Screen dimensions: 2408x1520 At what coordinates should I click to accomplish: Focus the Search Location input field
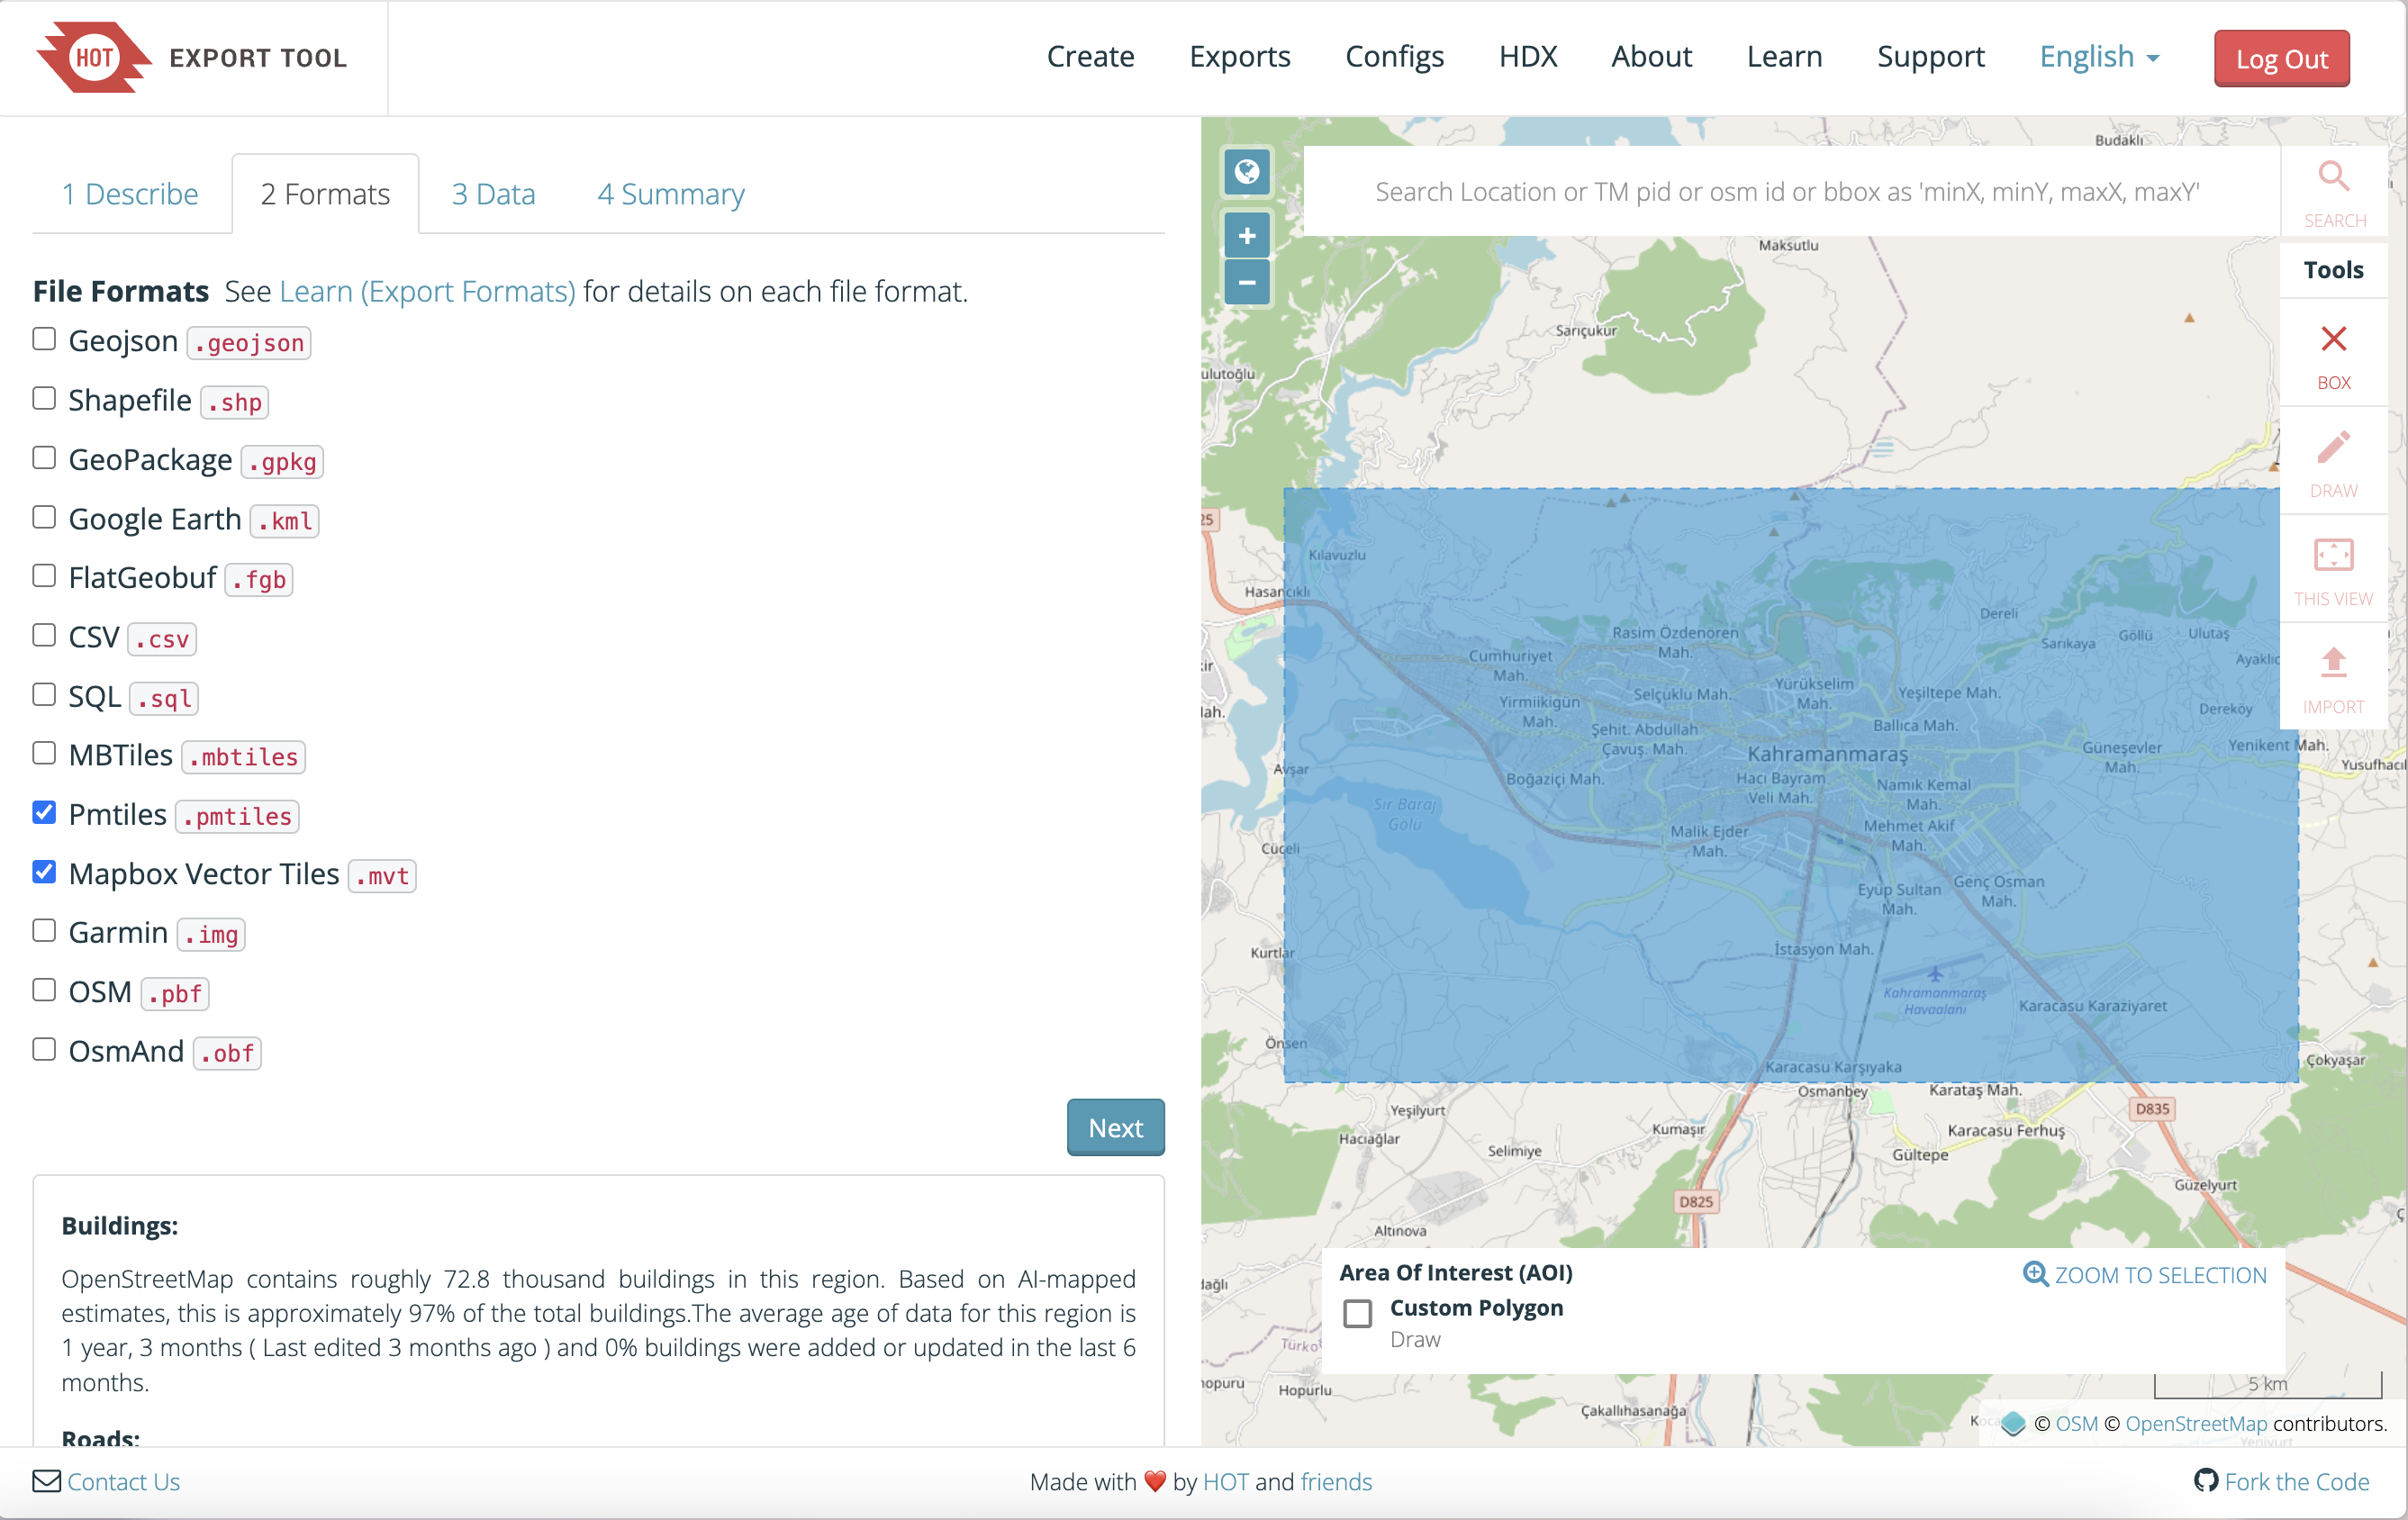[x=1791, y=191]
